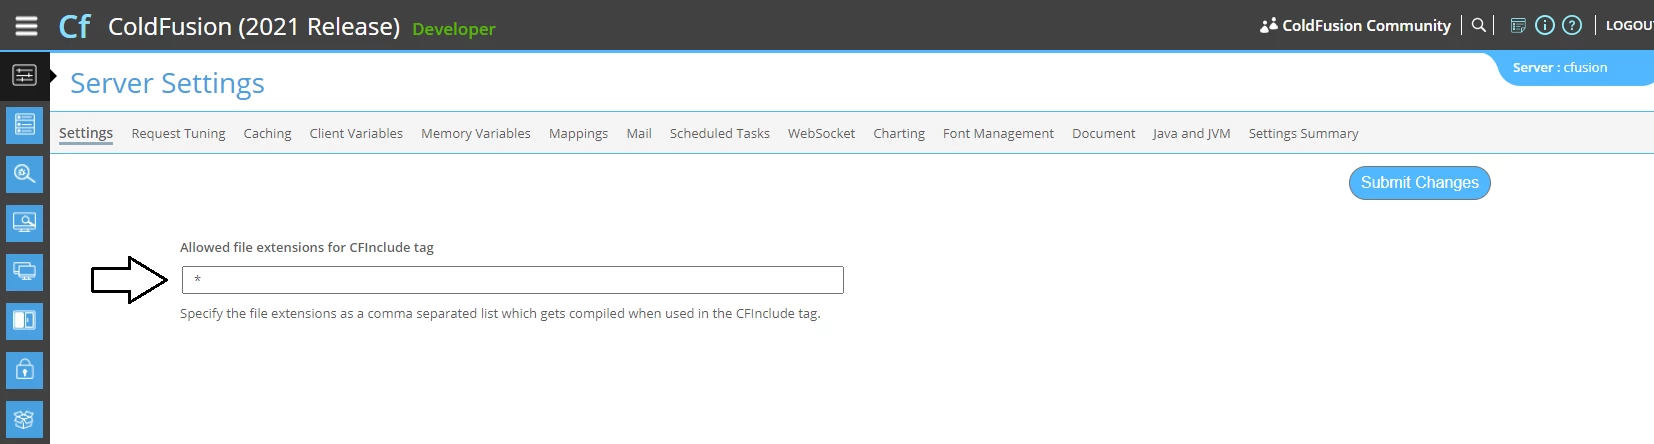Select the Charting tab
Image resolution: width=1654 pixels, height=444 pixels.
click(x=899, y=134)
